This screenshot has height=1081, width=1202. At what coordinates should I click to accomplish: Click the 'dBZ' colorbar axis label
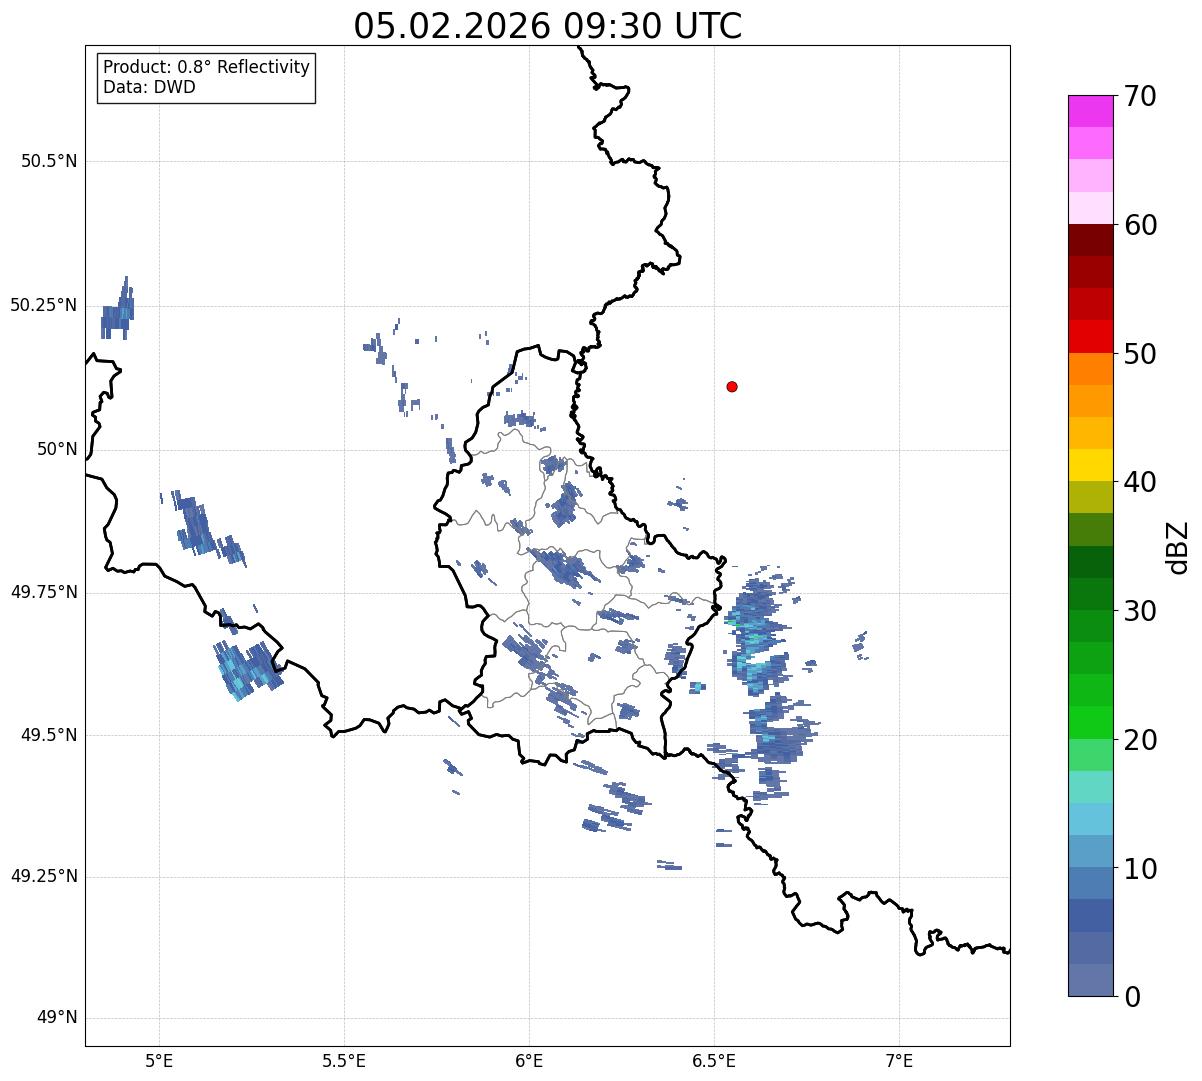click(x=1178, y=547)
